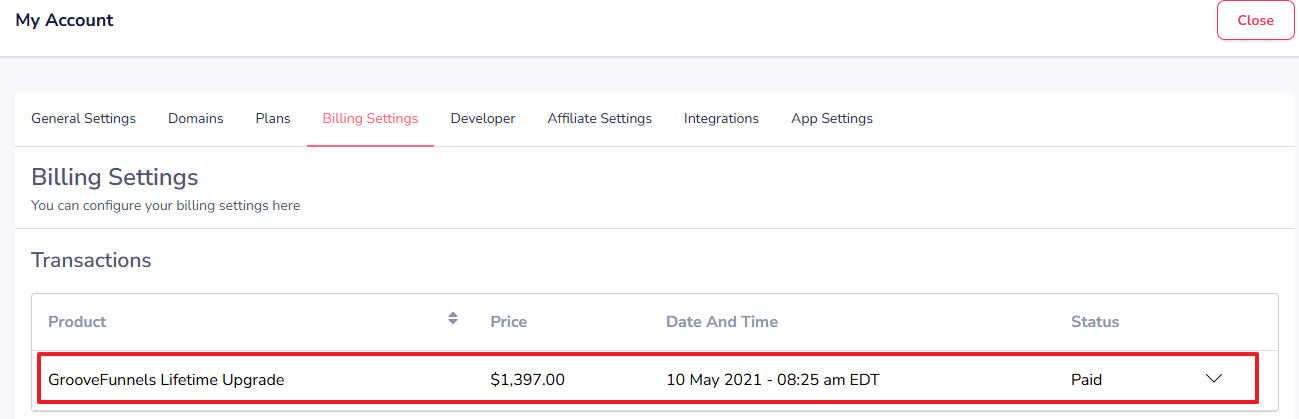This screenshot has height=419, width=1299.
Task: Close the My Account panel
Action: (1255, 20)
